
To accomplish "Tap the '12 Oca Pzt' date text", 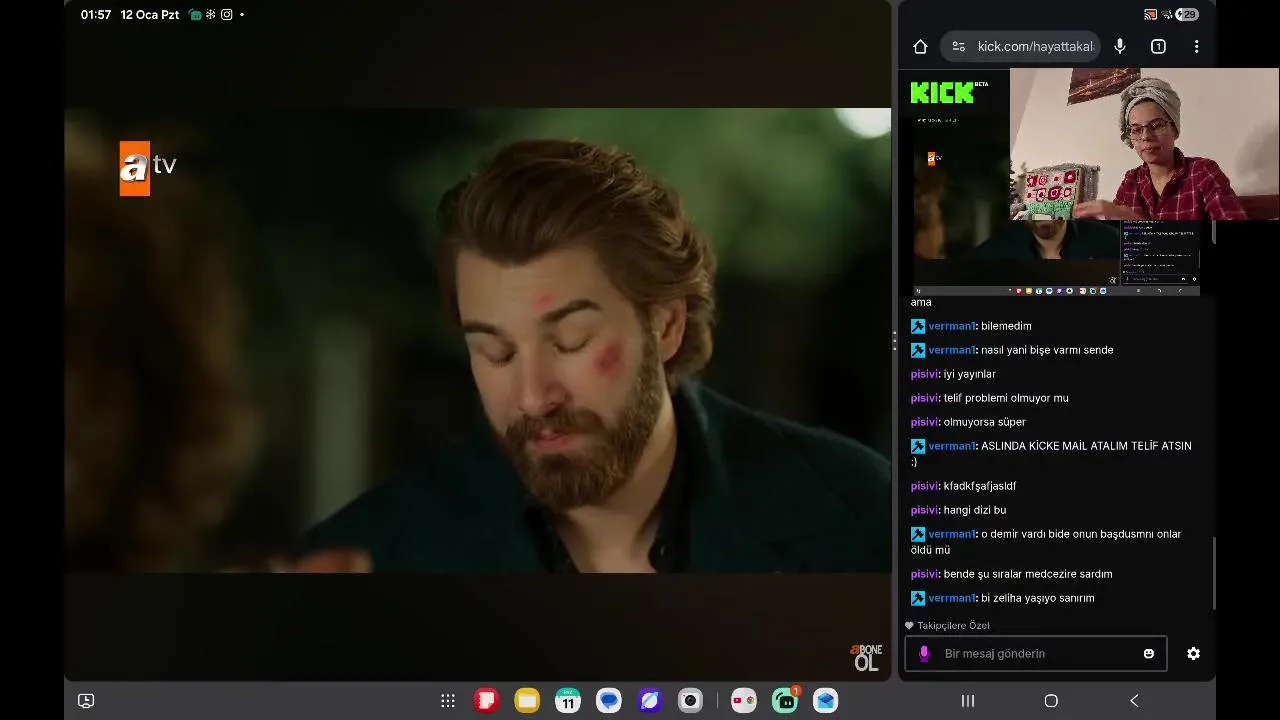I will point(150,15).
